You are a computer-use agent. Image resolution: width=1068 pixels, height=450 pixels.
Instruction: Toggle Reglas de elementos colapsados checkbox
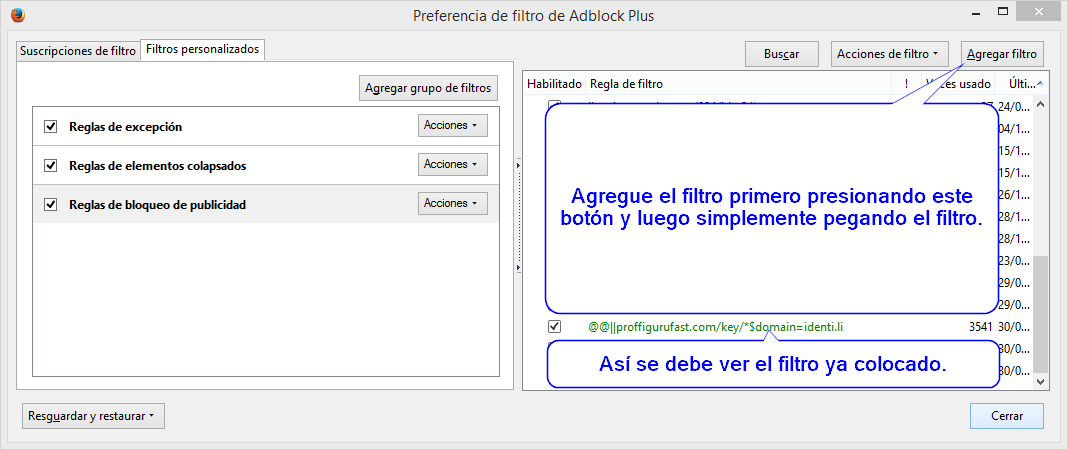(x=50, y=165)
